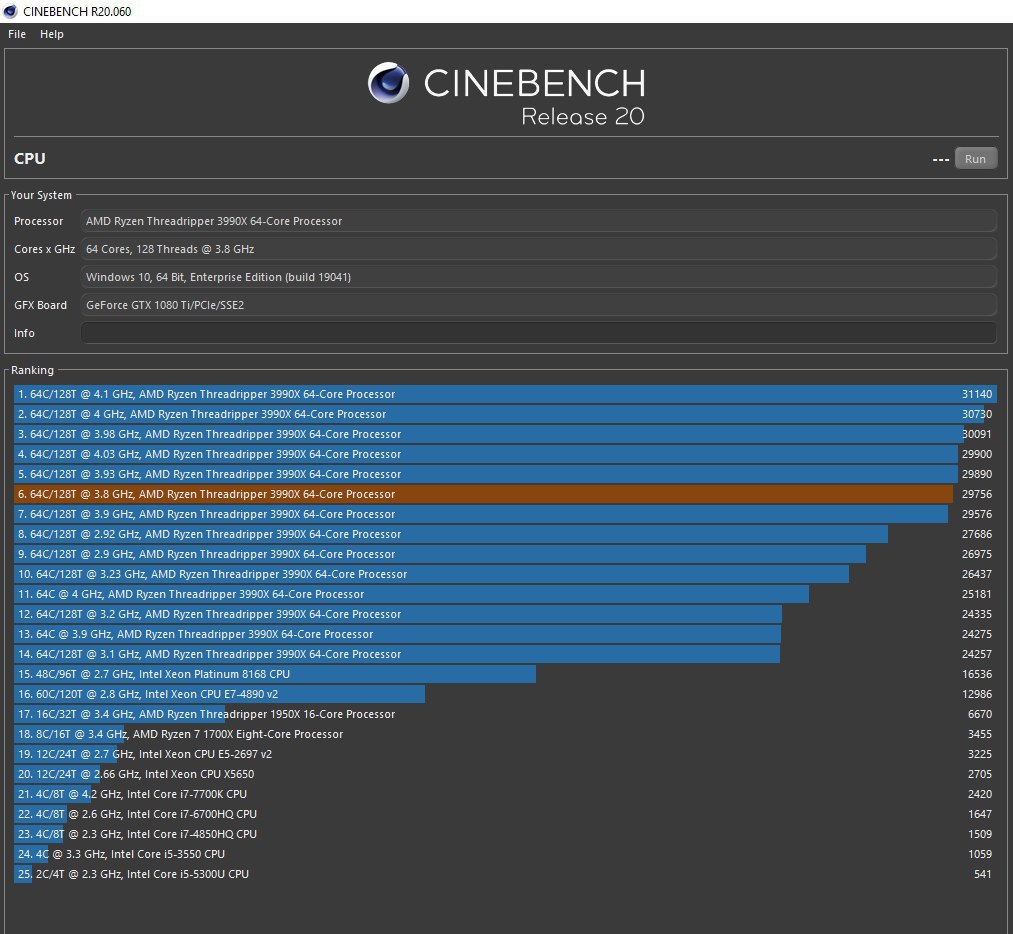The image size is (1013, 934).
Task: Click the empty Info input field
Action: 538,333
